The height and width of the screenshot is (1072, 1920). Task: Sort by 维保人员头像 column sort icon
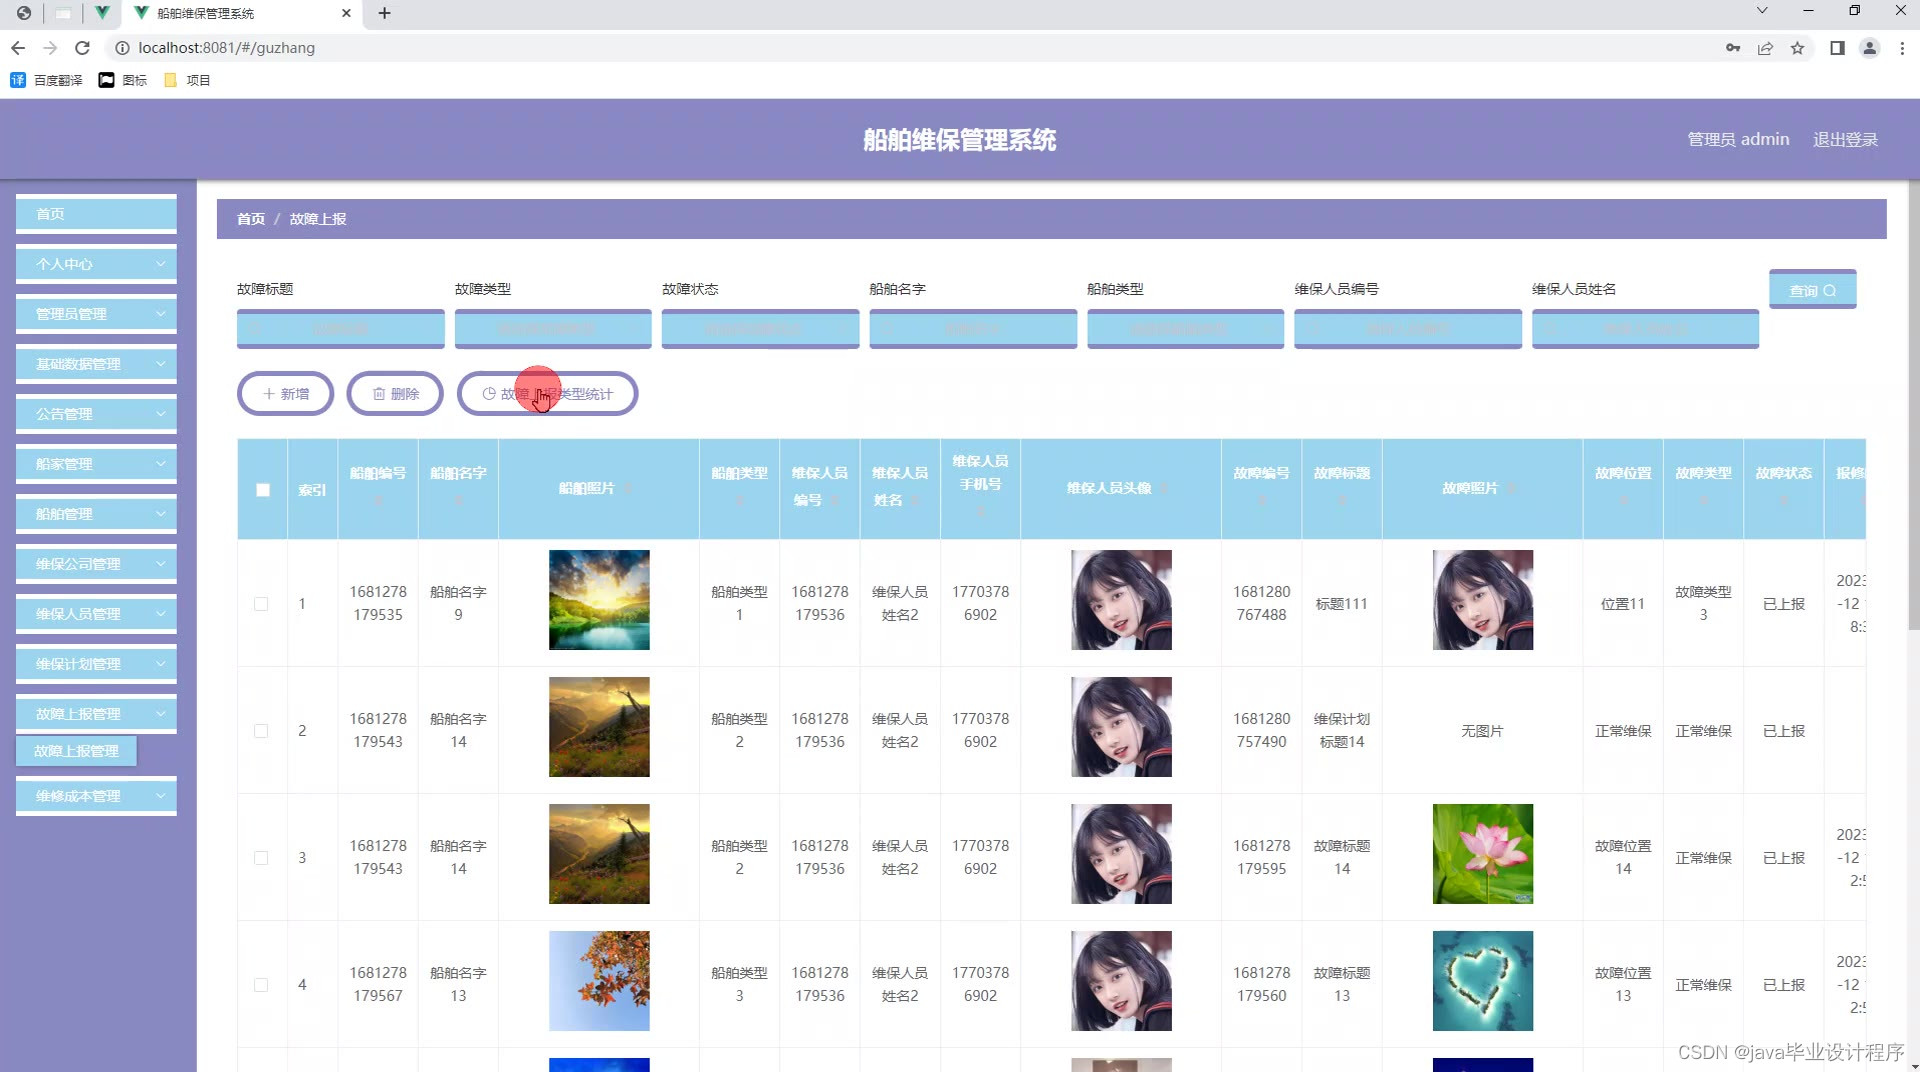click(x=1164, y=488)
